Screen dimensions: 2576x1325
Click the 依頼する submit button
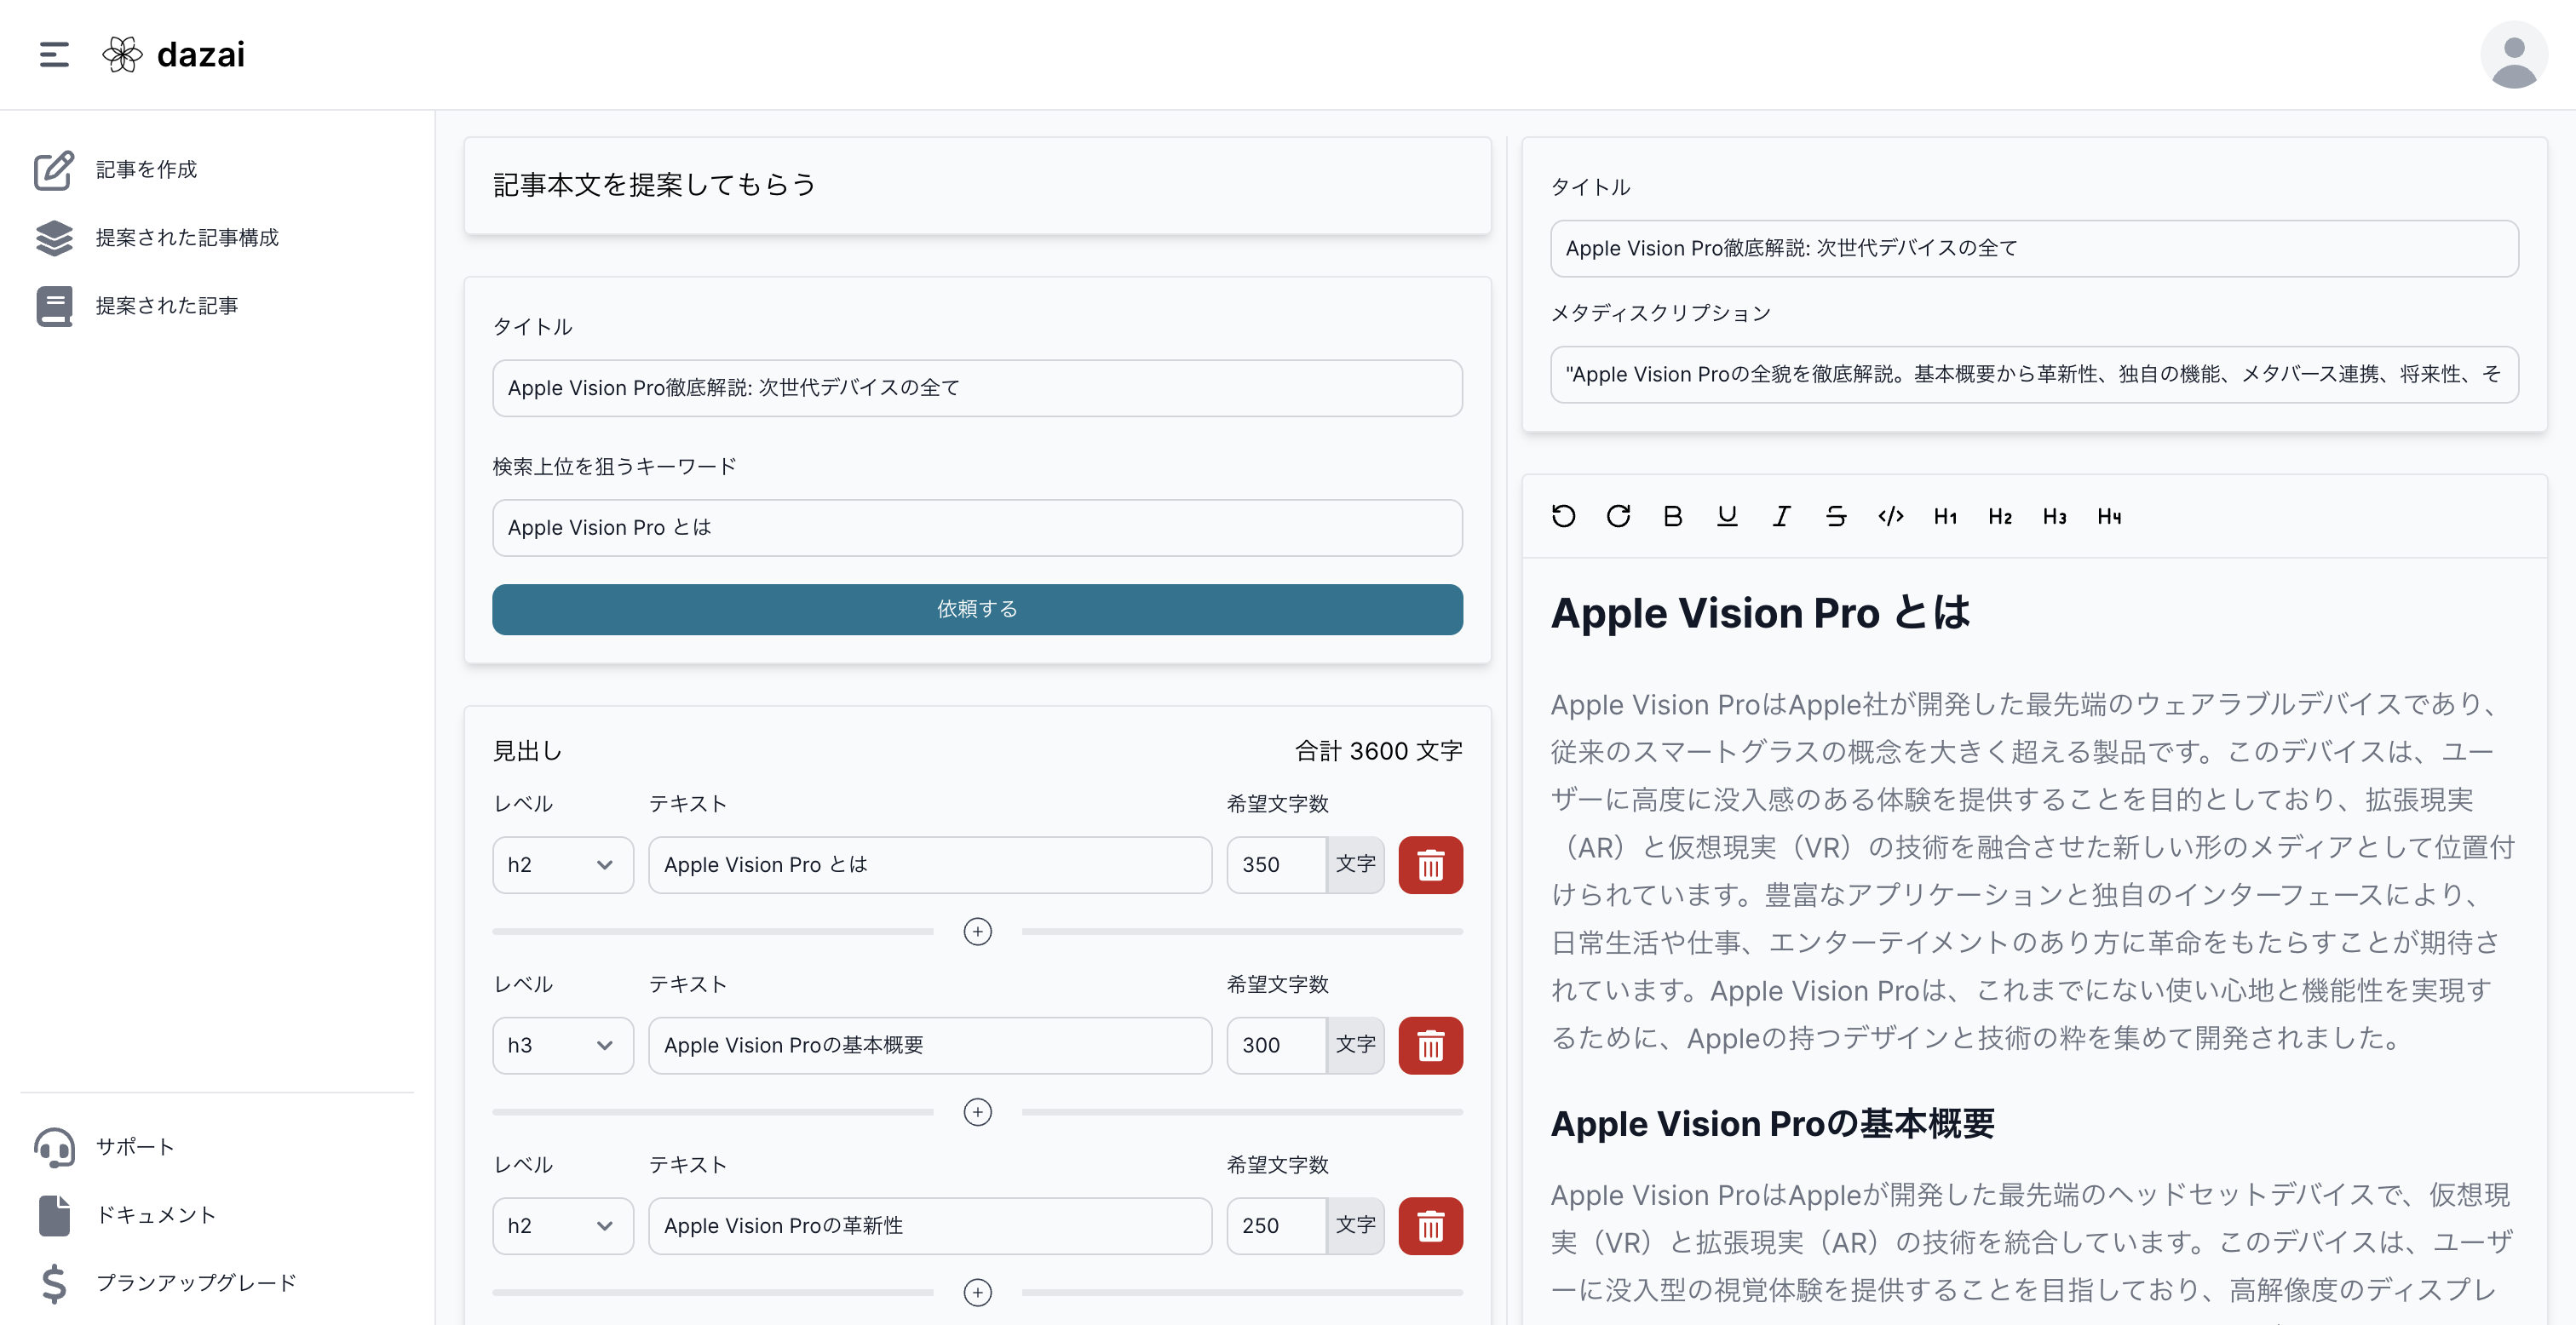click(977, 609)
